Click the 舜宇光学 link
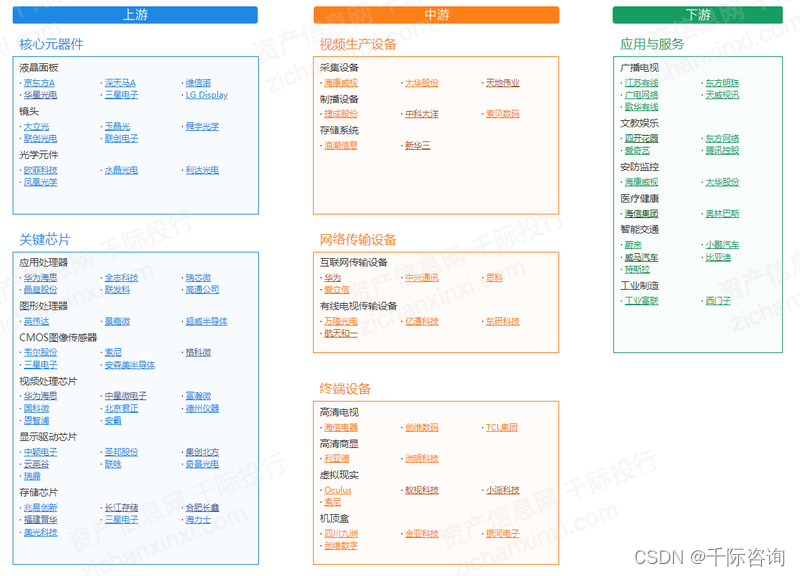Screen dimensions: 800x576 (202, 127)
